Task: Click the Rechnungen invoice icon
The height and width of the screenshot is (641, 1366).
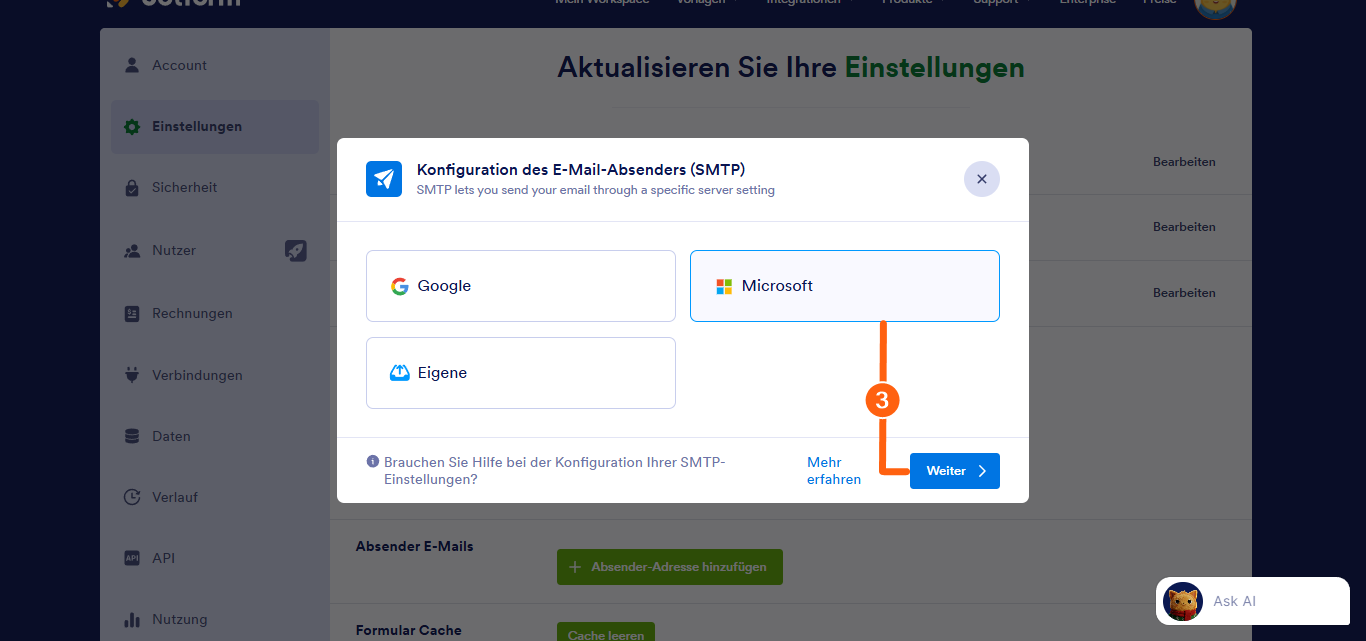Action: point(131,313)
